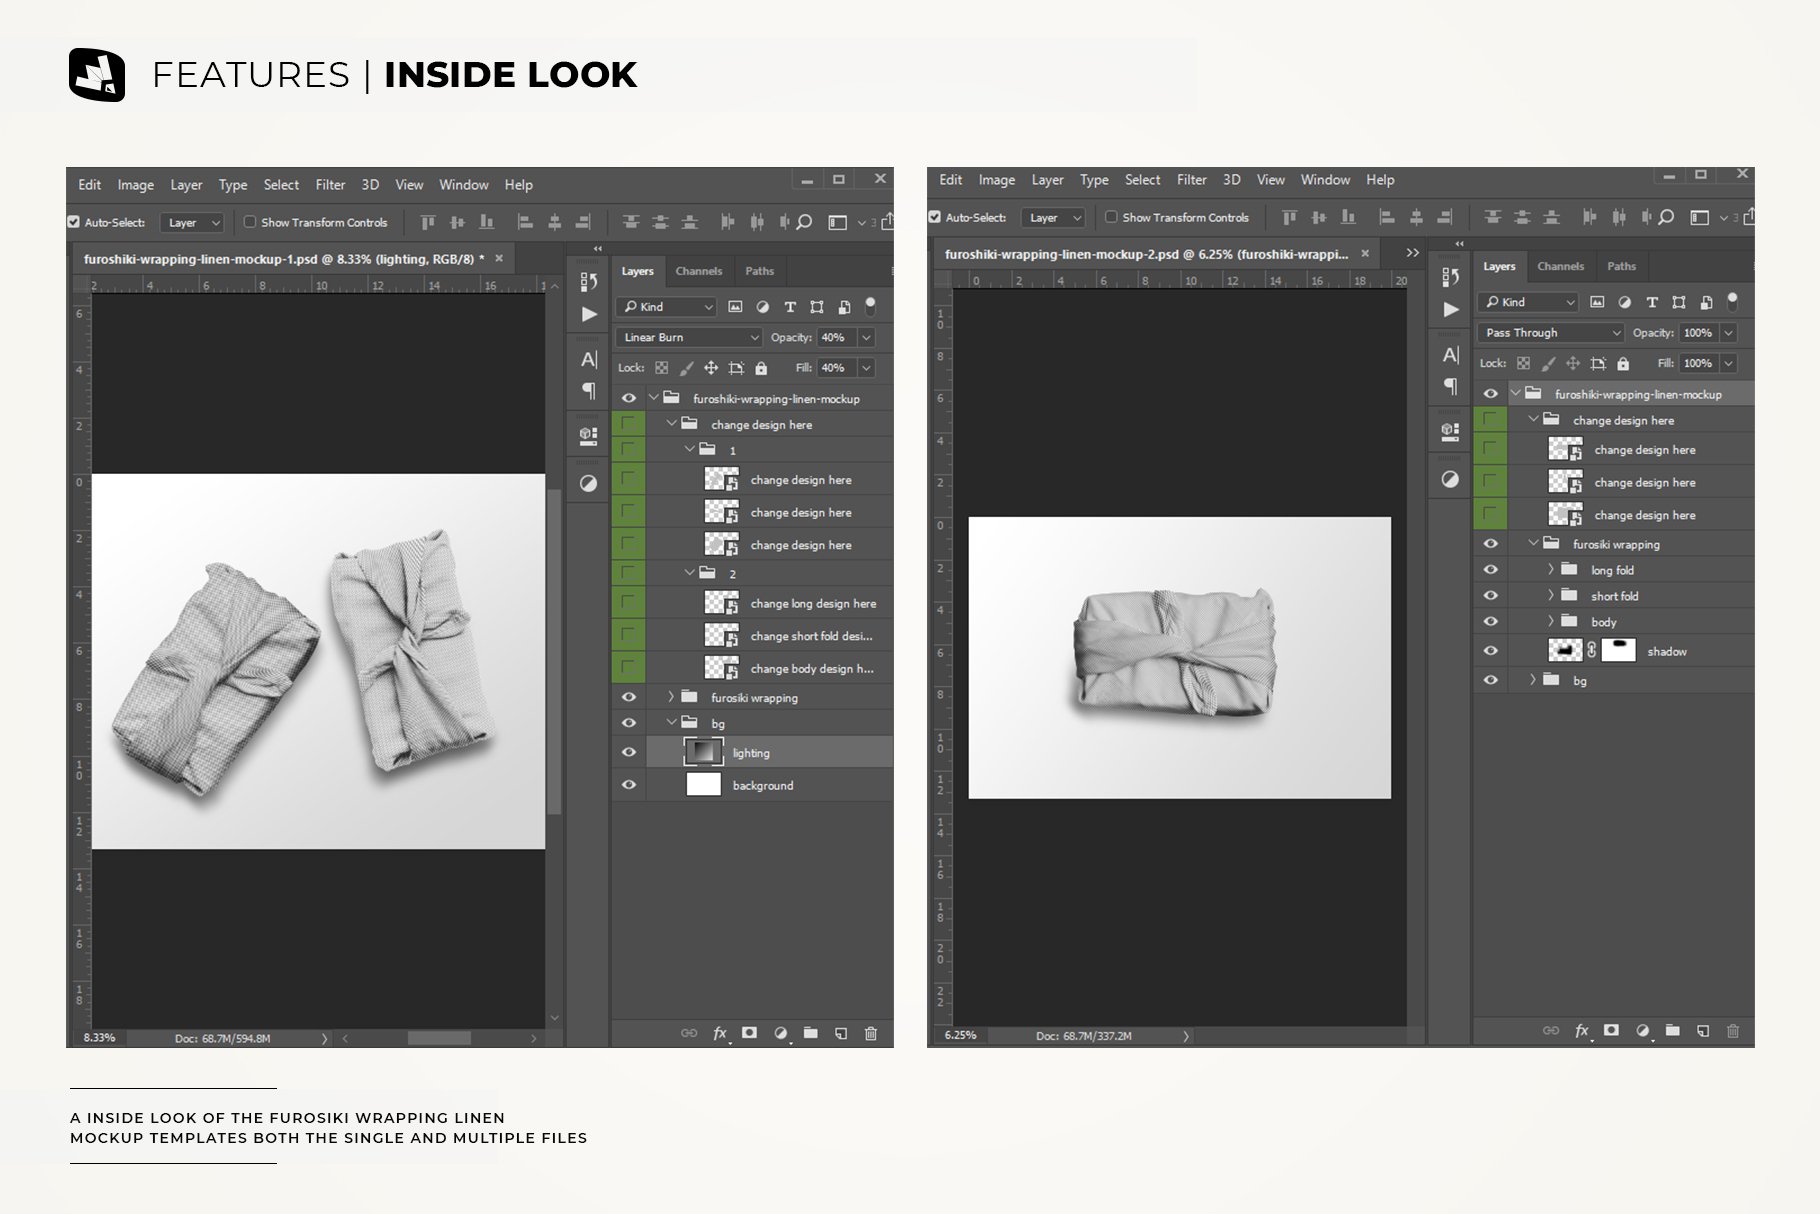
Task: Hide the shadow layer in right panel
Action: [1490, 651]
